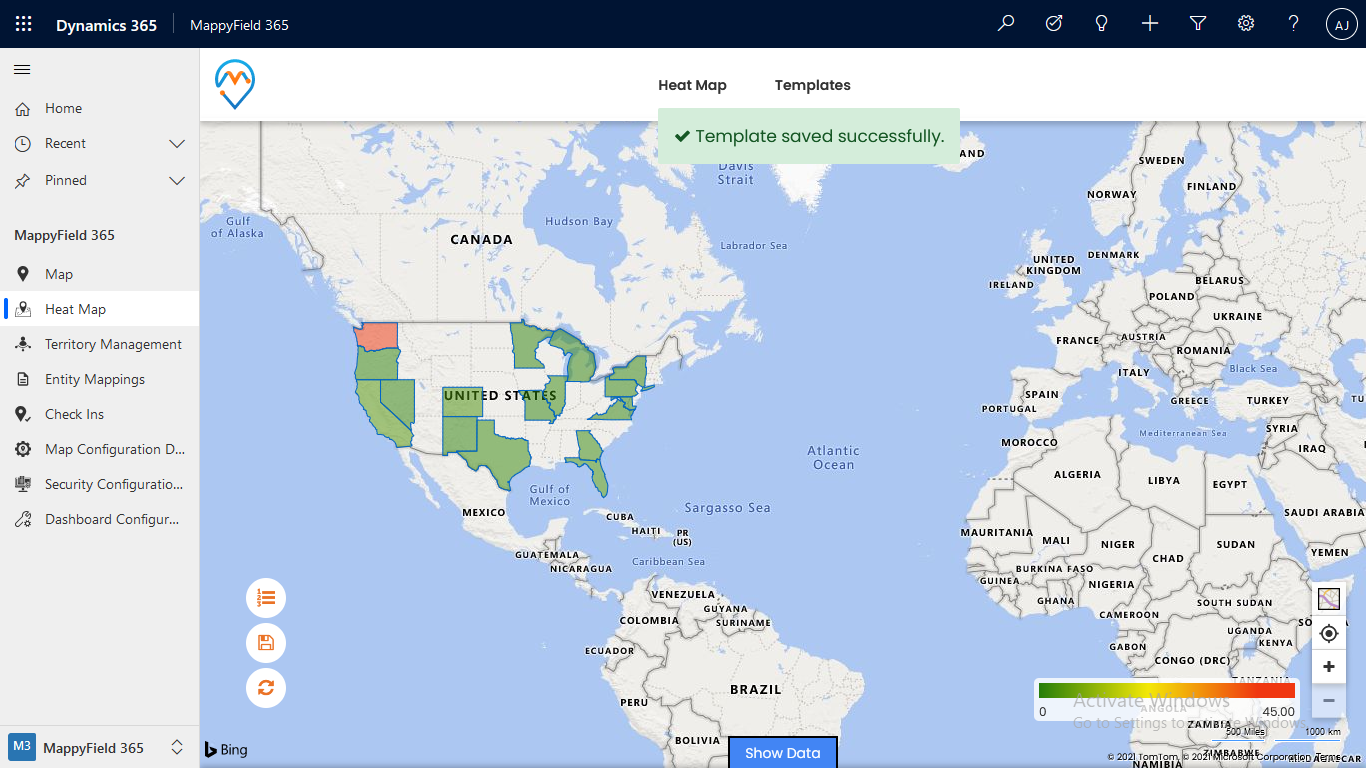Open the heat map legend list button
The height and width of the screenshot is (768, 1366).
266,598
